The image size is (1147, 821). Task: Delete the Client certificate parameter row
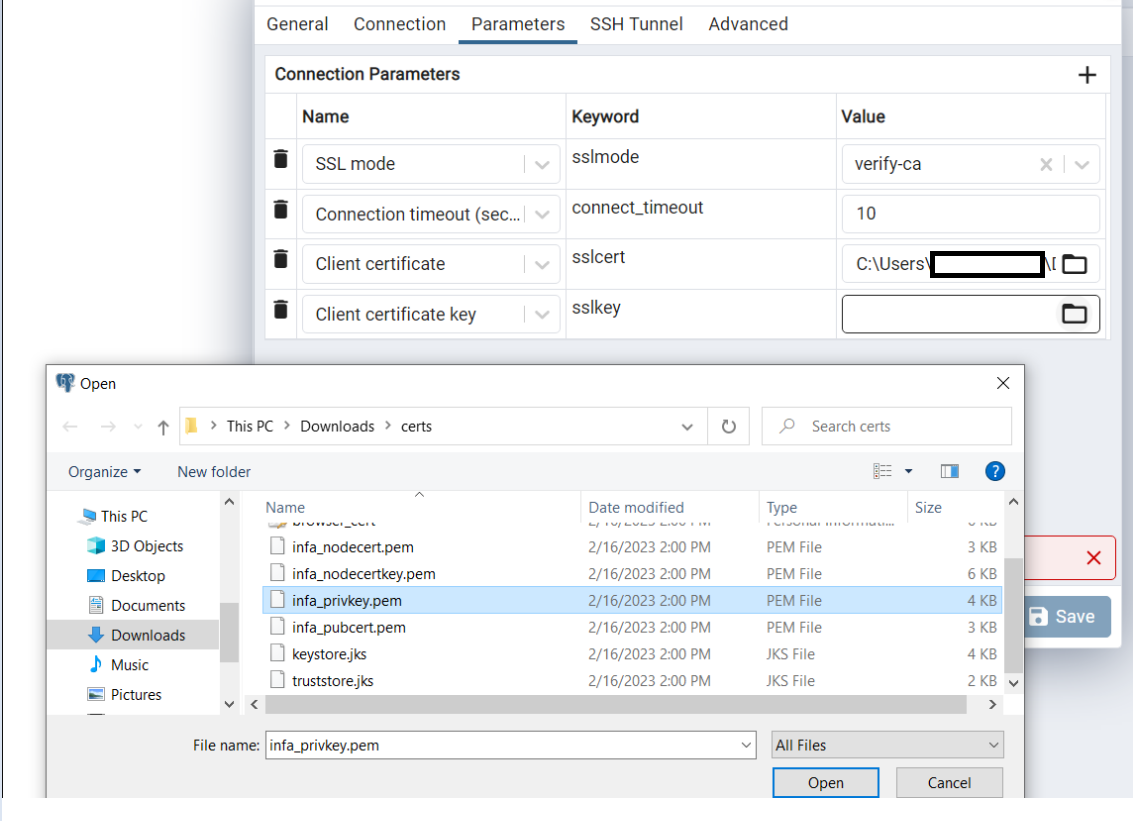coord(280,259)
